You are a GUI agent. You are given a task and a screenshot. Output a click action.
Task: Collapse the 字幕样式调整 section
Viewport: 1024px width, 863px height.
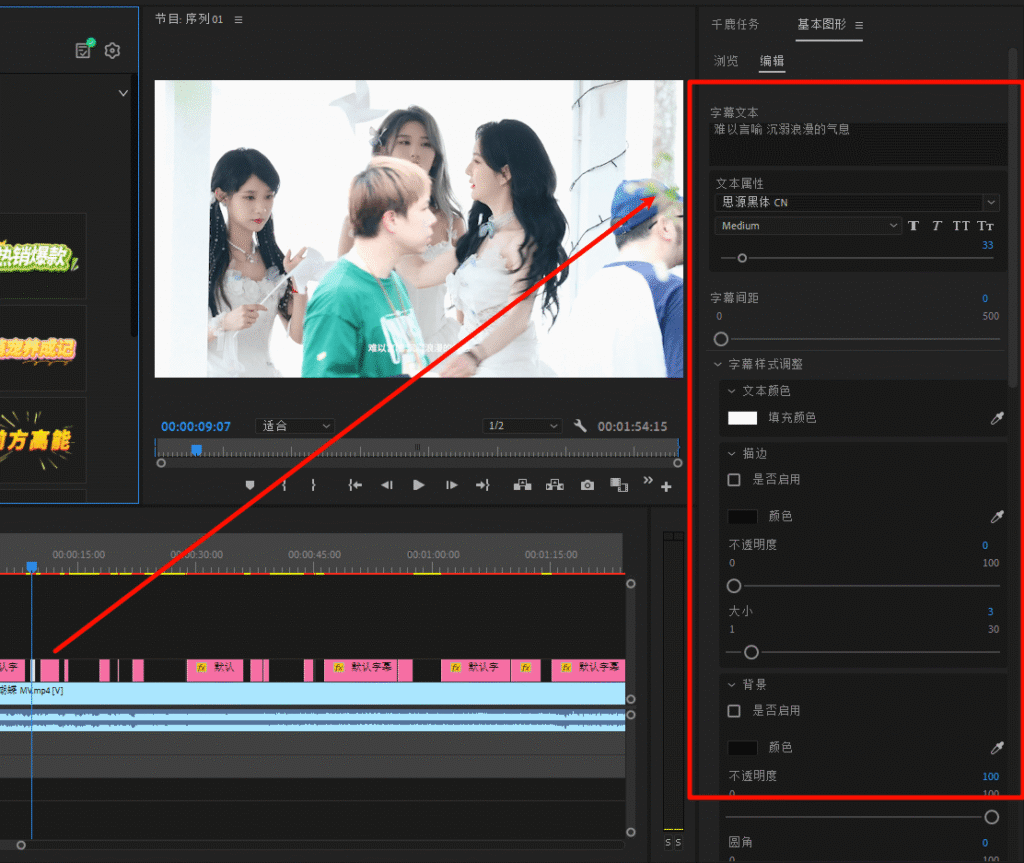(x=716, y=364)
